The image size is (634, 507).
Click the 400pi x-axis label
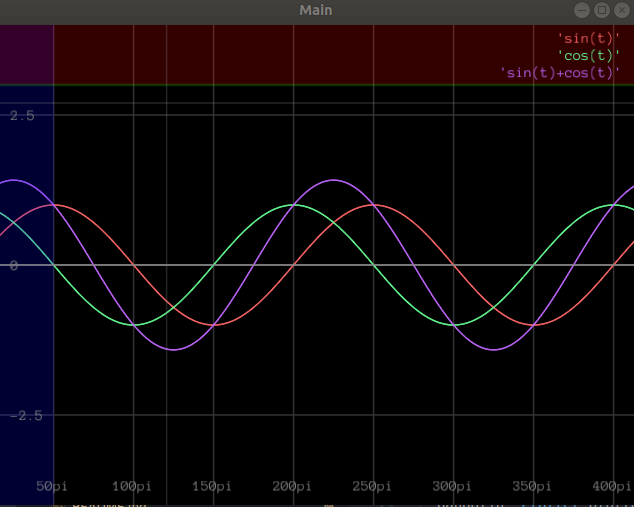tap(612, 486)
